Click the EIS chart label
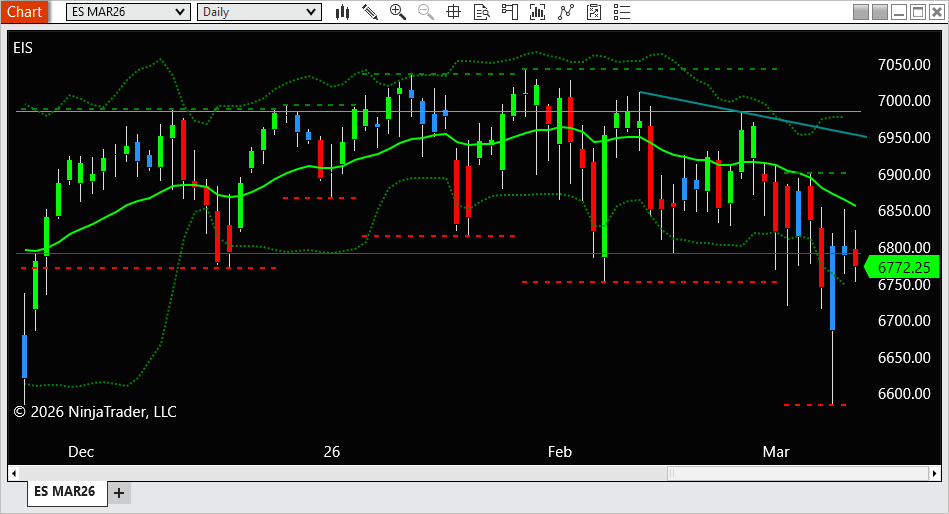949x514 pixels. pyautogui.click(x=23, y=48)
